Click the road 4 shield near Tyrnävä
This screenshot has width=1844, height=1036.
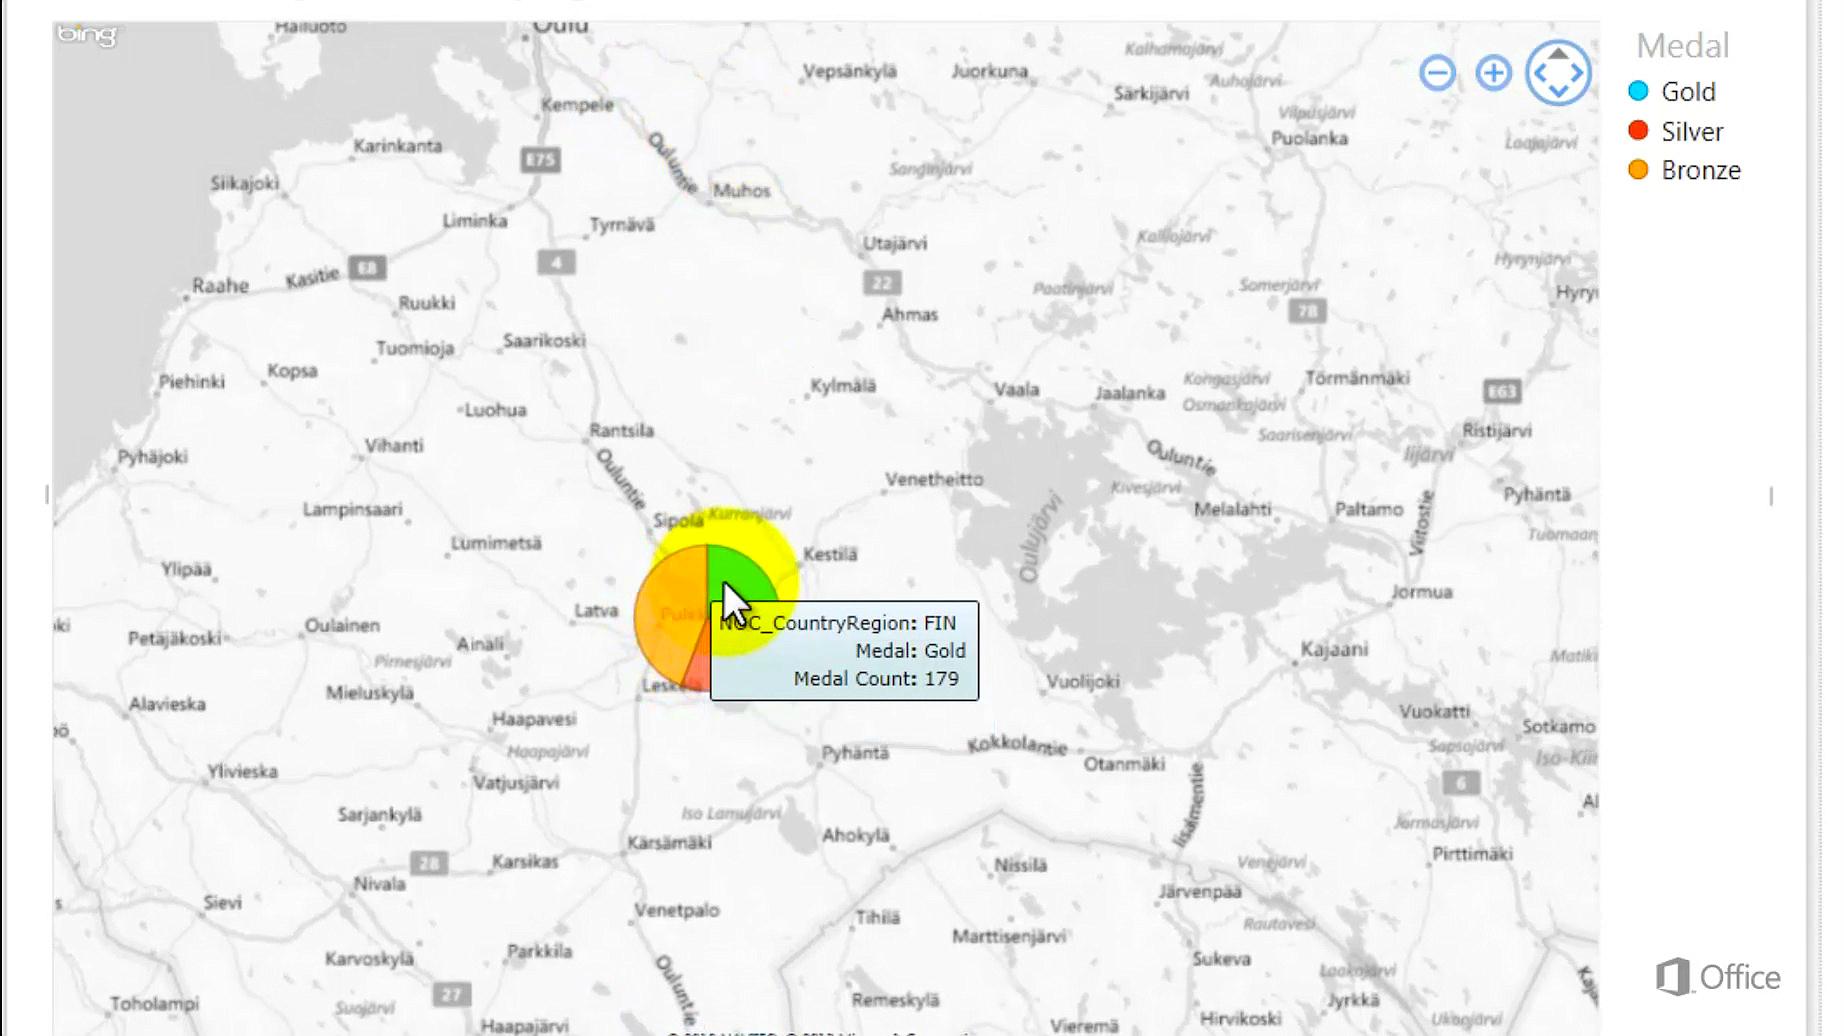pos(556,263)
